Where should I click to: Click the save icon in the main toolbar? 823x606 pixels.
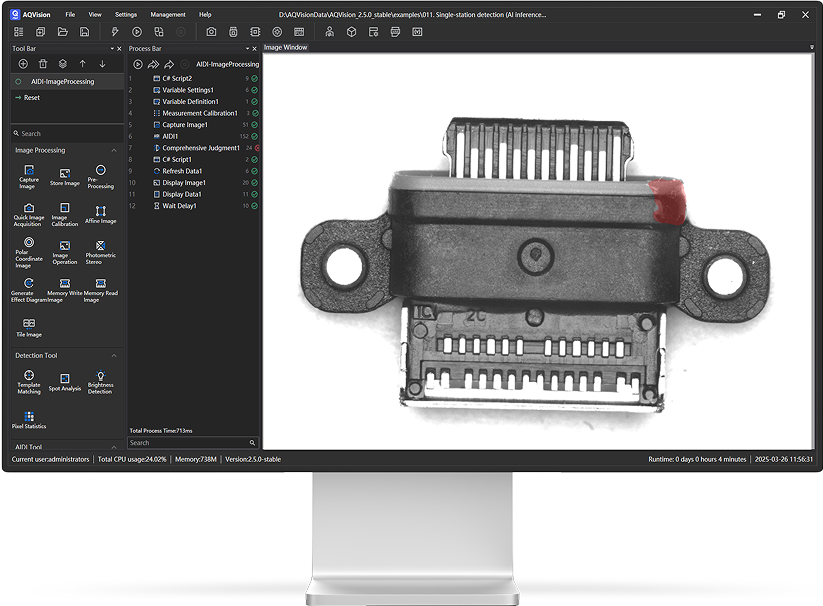pyautogui.click(x=84, y=32)
